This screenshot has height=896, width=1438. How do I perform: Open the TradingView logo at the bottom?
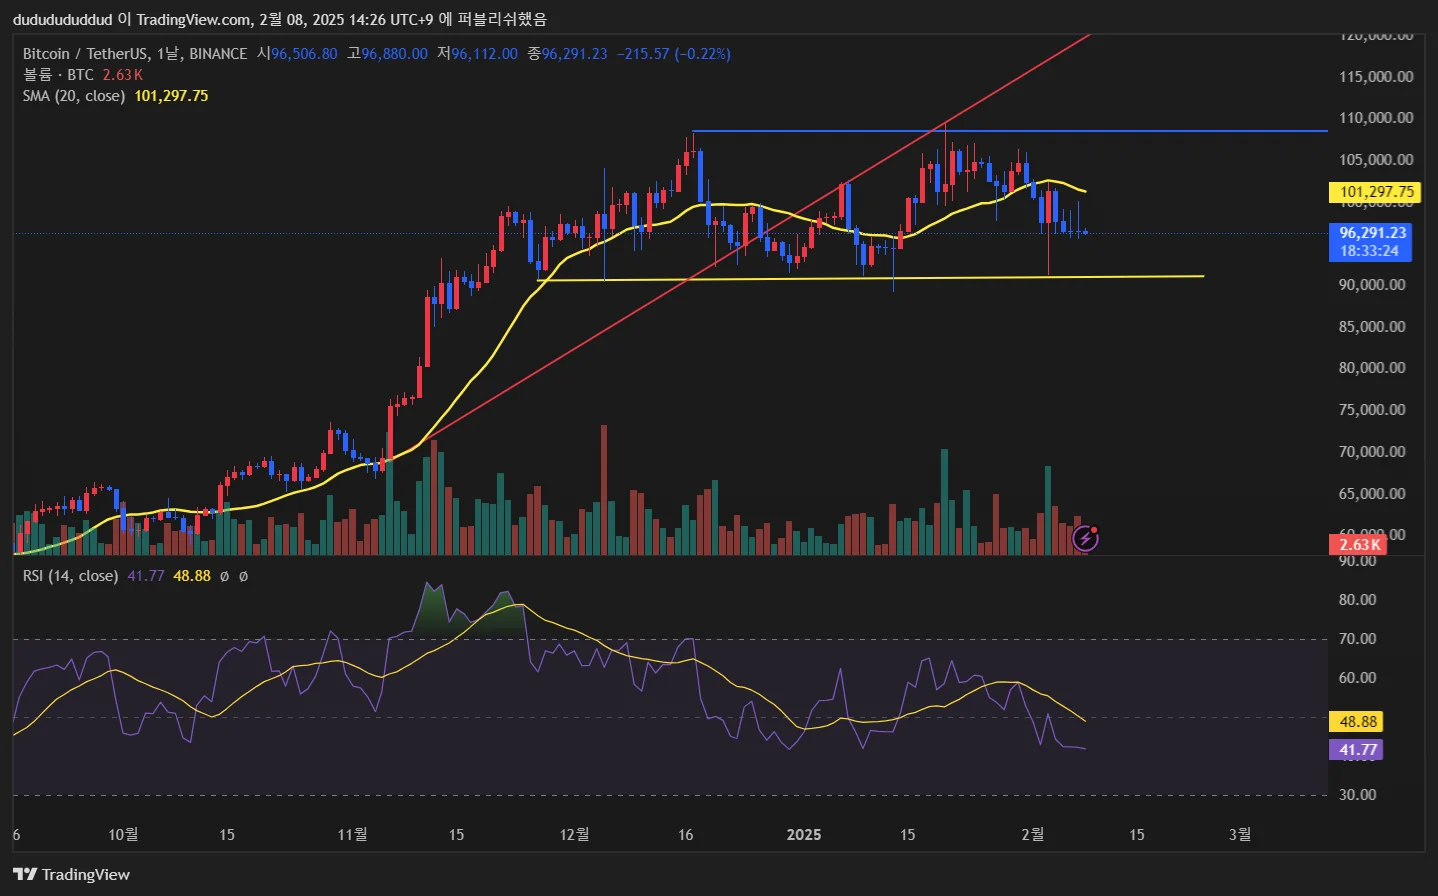(72, 874)
